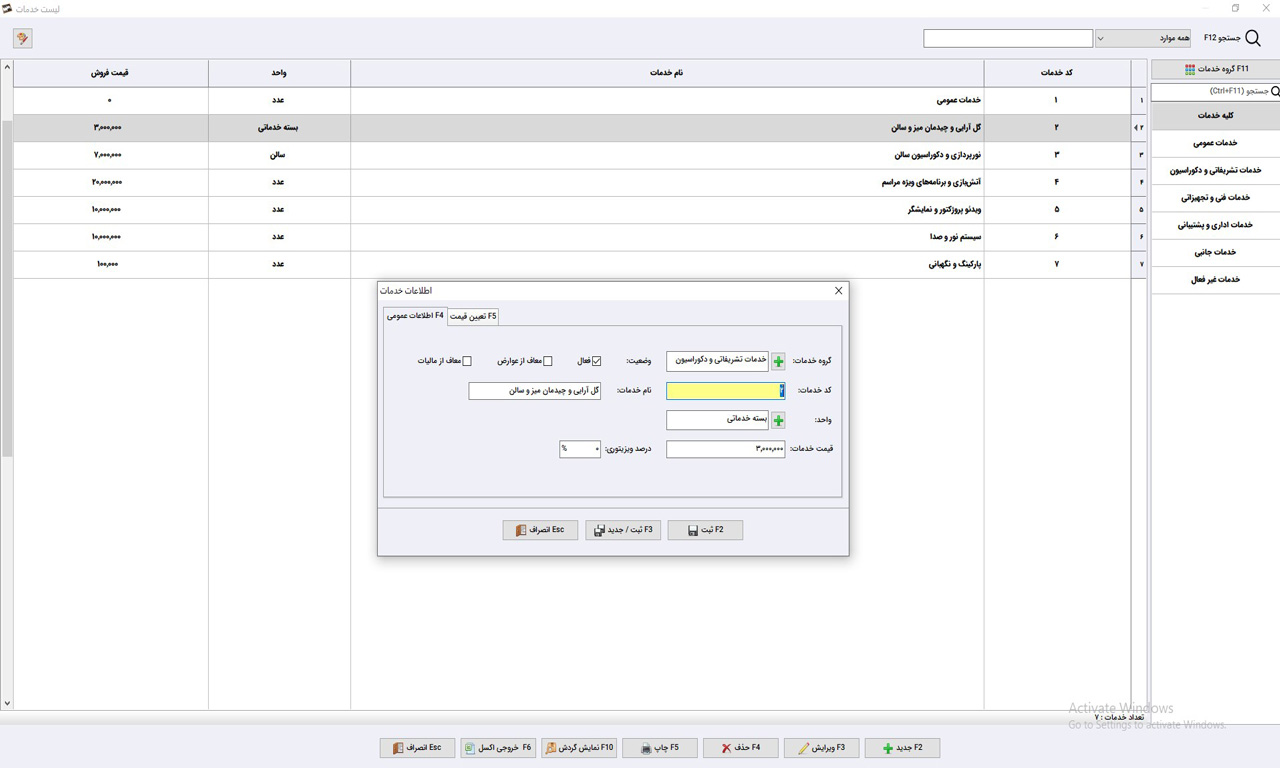This screenshot has height=768, width=1280.
Task: Click the کد خدمات field in the dialog
Action: click(726, 391)
